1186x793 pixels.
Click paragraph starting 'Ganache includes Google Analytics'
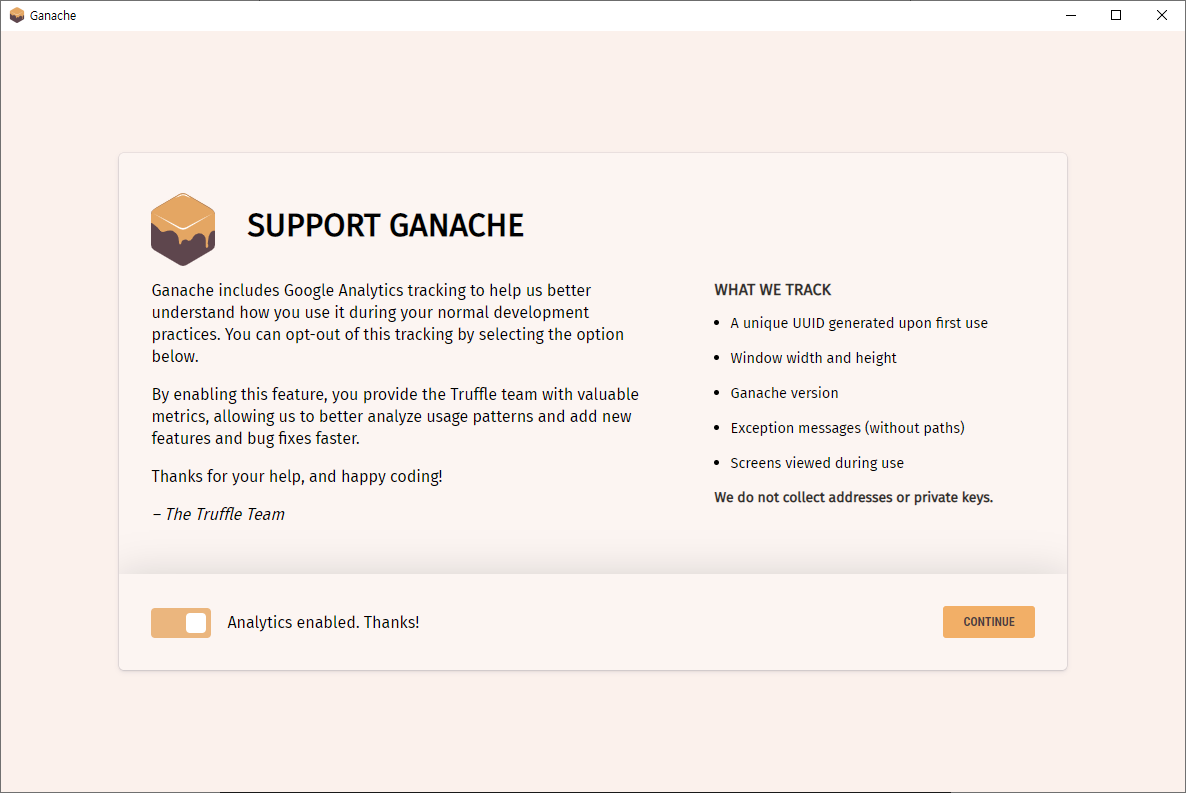point(387,323)
